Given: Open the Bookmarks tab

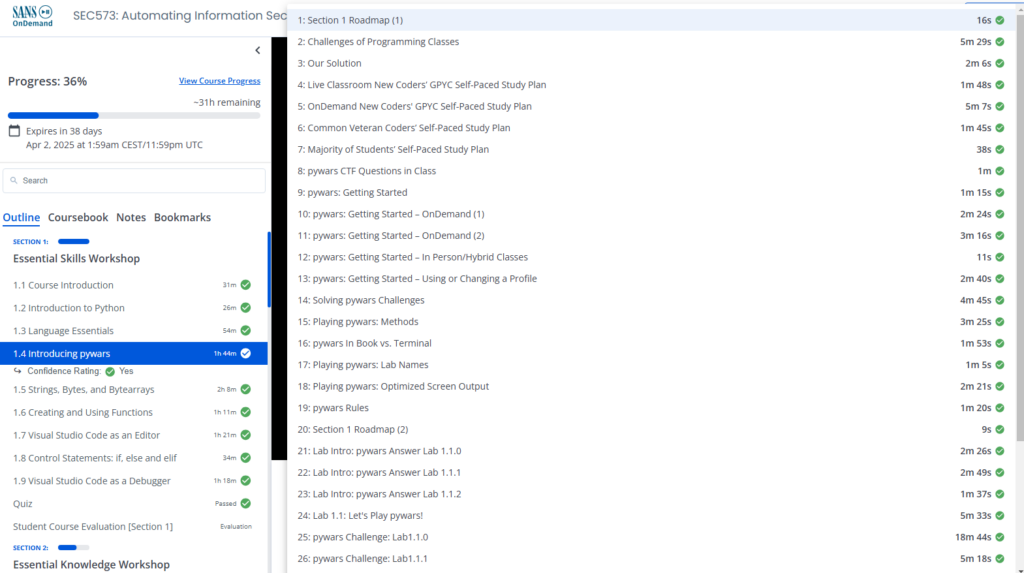Looking at the screenshot, I should 182,217.
